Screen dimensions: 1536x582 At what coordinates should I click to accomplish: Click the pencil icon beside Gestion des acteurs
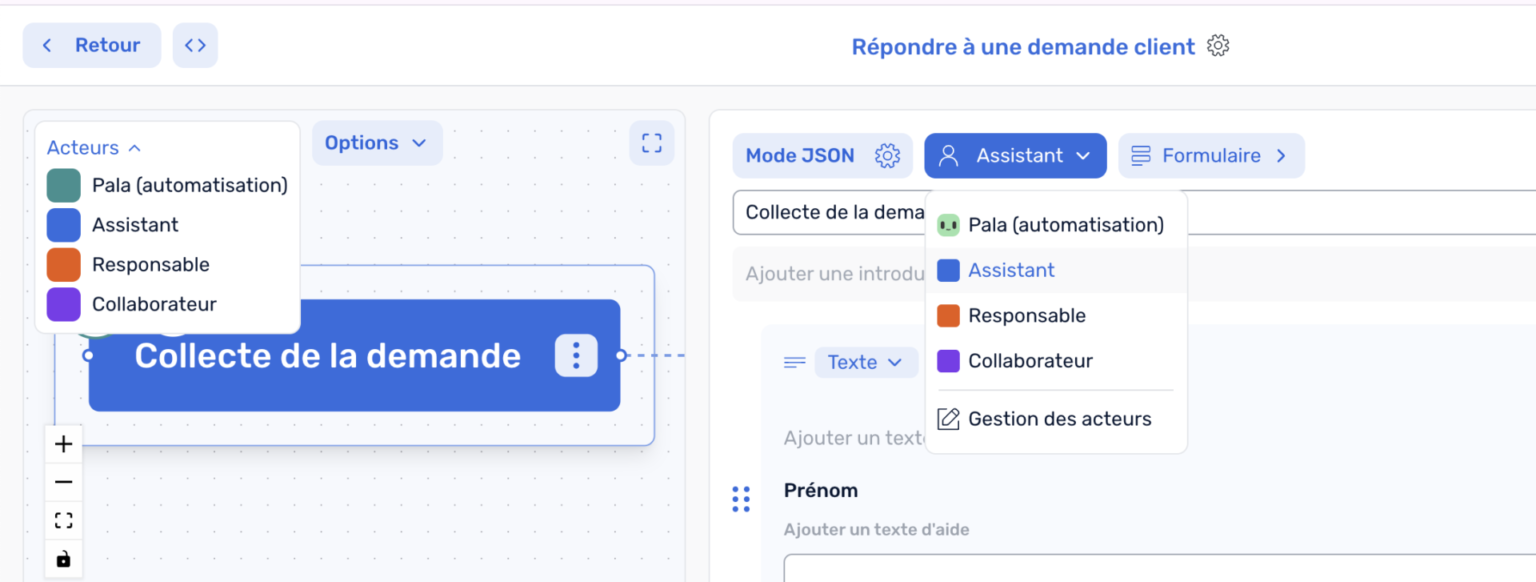pos(947,418)
